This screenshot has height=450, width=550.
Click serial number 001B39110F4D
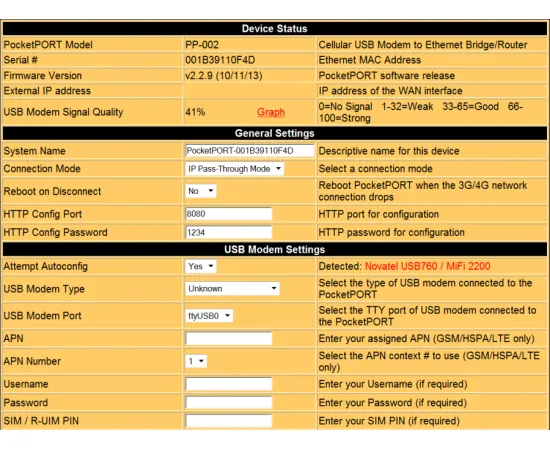pos(220,60)
